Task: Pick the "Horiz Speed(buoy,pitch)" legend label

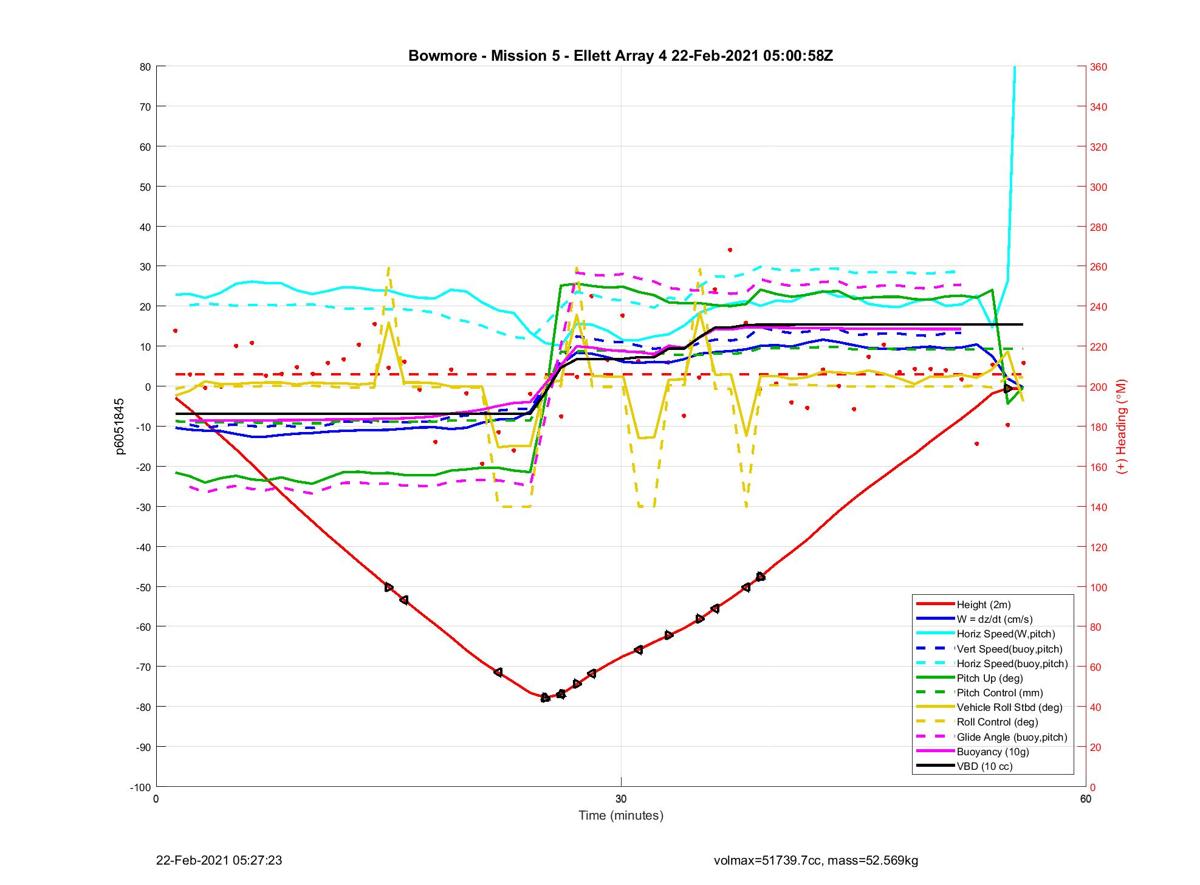Action: coord(1012,664)
